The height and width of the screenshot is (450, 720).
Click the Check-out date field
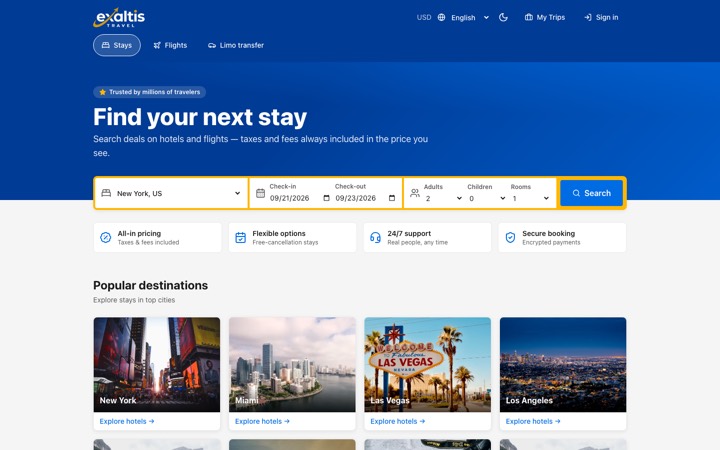[x=365, y=198]
